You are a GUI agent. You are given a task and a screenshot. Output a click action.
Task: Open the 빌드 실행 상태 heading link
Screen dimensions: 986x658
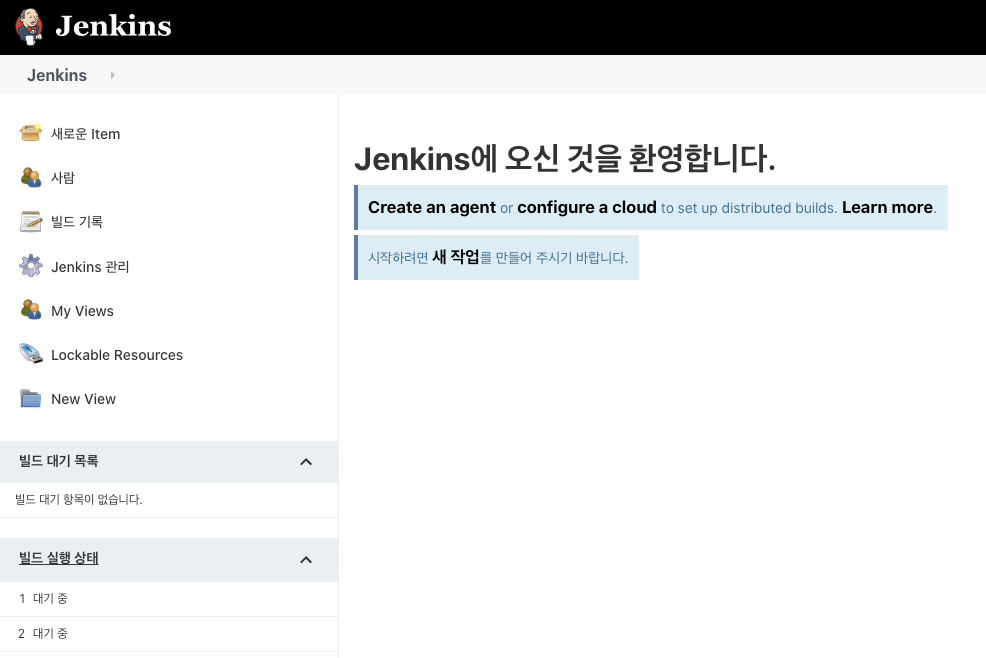pyautogui.click(x=58, y=559)
